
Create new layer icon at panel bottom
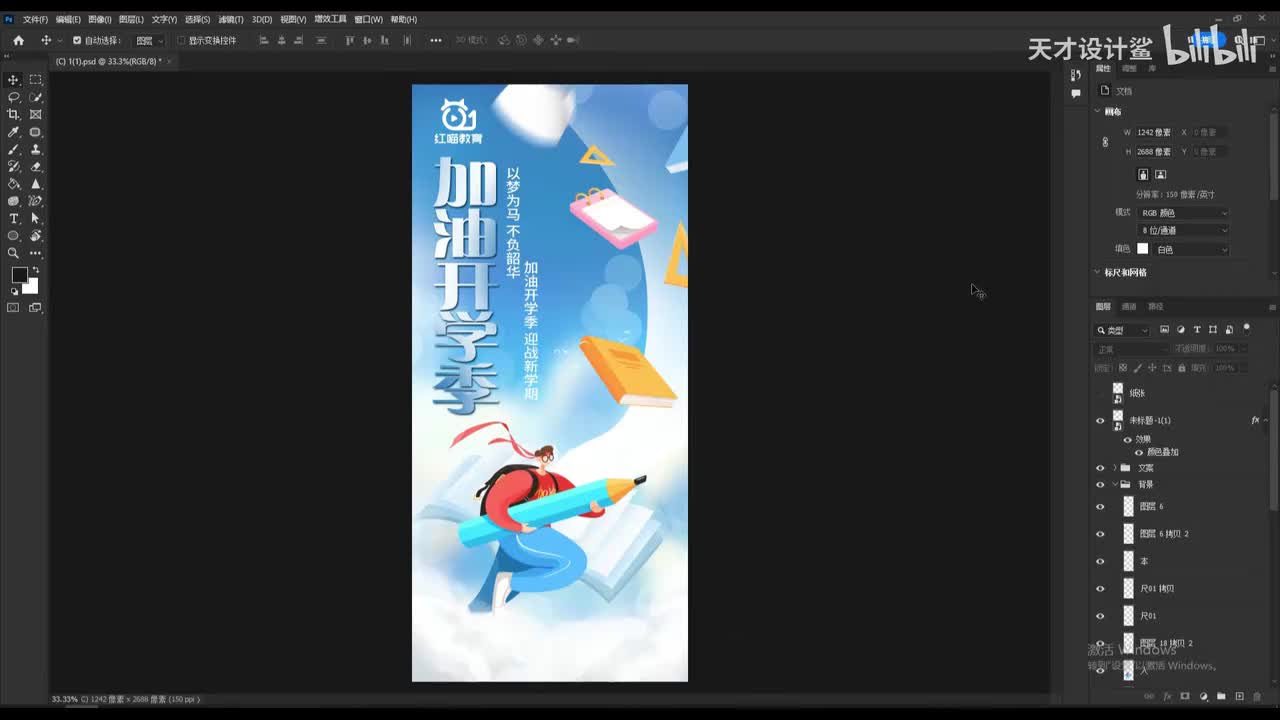(x=1239, y=696)
